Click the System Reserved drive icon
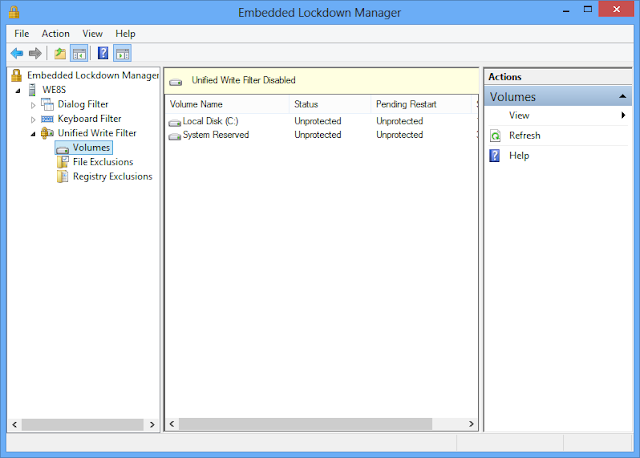640x458 pixels. pyautogui.click(x=175, y=136)
